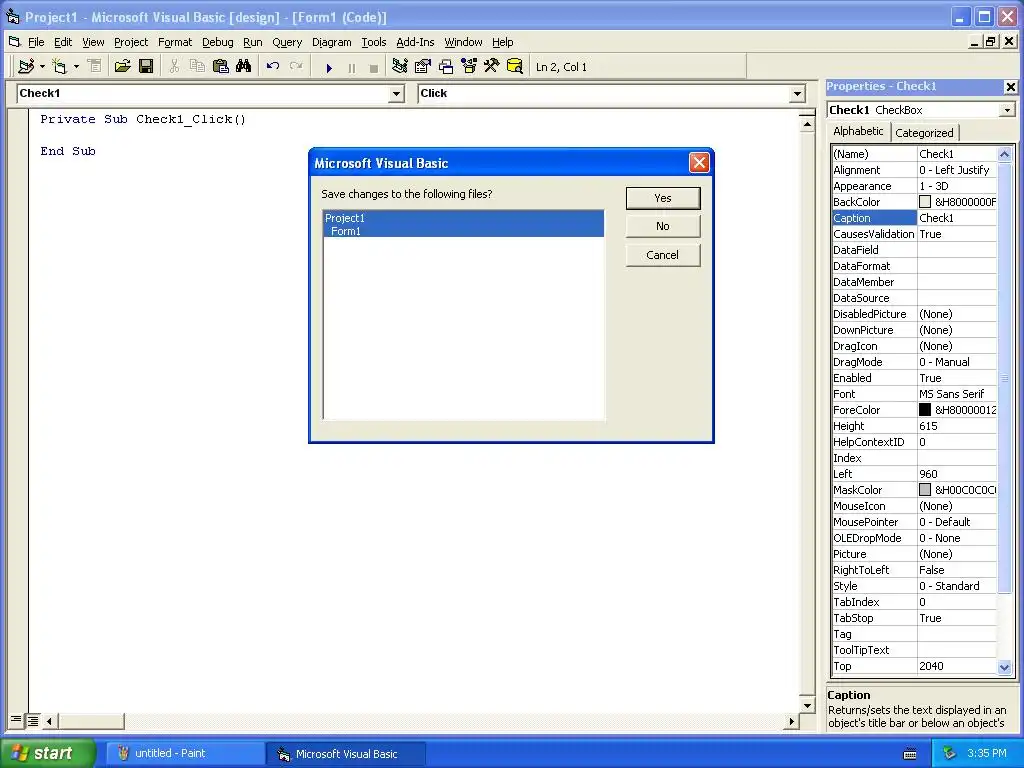This screenshot has width=1024, height=768.
Task: Open the Tools menu
Action: tap(374, 42)
